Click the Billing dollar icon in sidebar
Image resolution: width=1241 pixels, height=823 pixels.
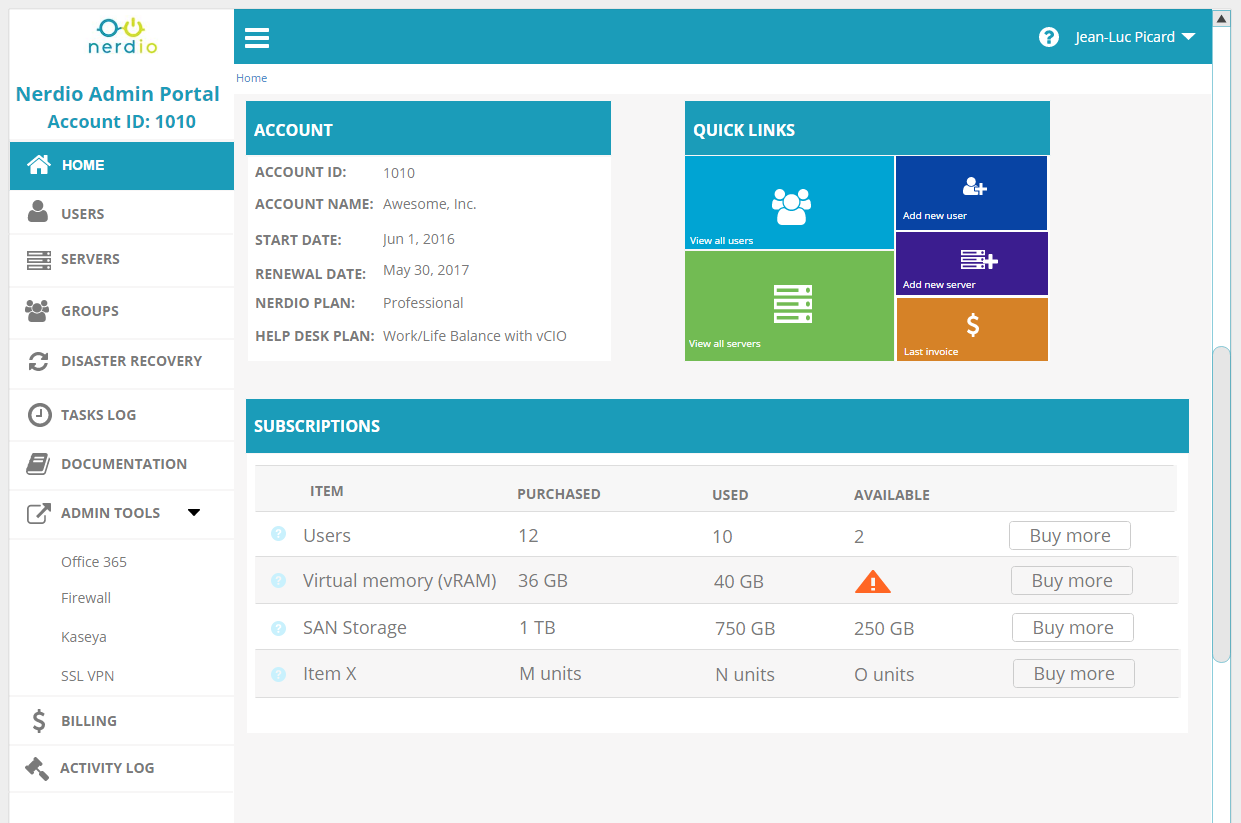click(x=39, y=721)
